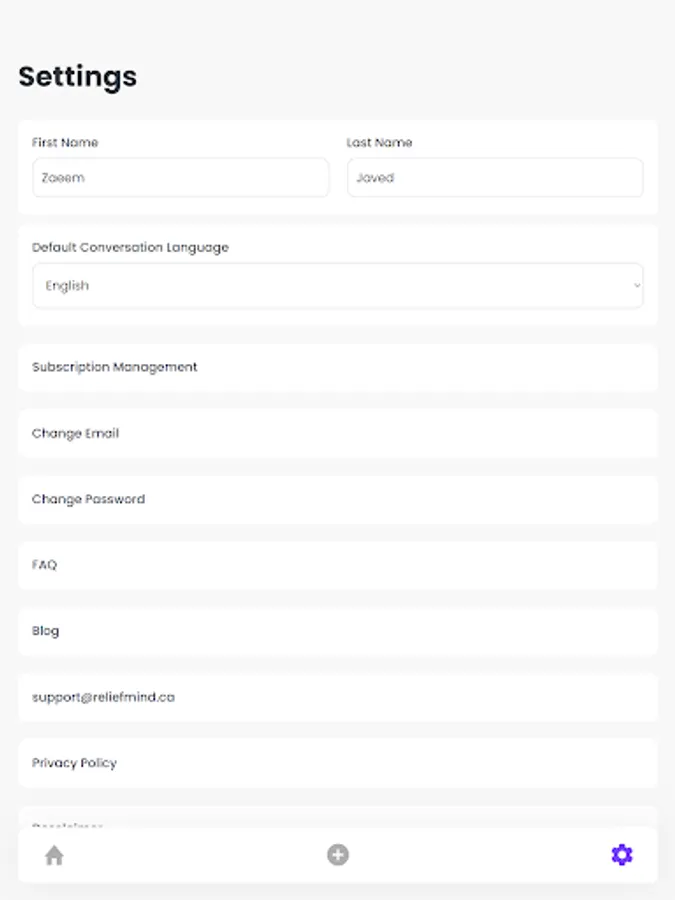
Task: Tap the support@reliefmind.ca email link
Action: (x=104, y=697)
